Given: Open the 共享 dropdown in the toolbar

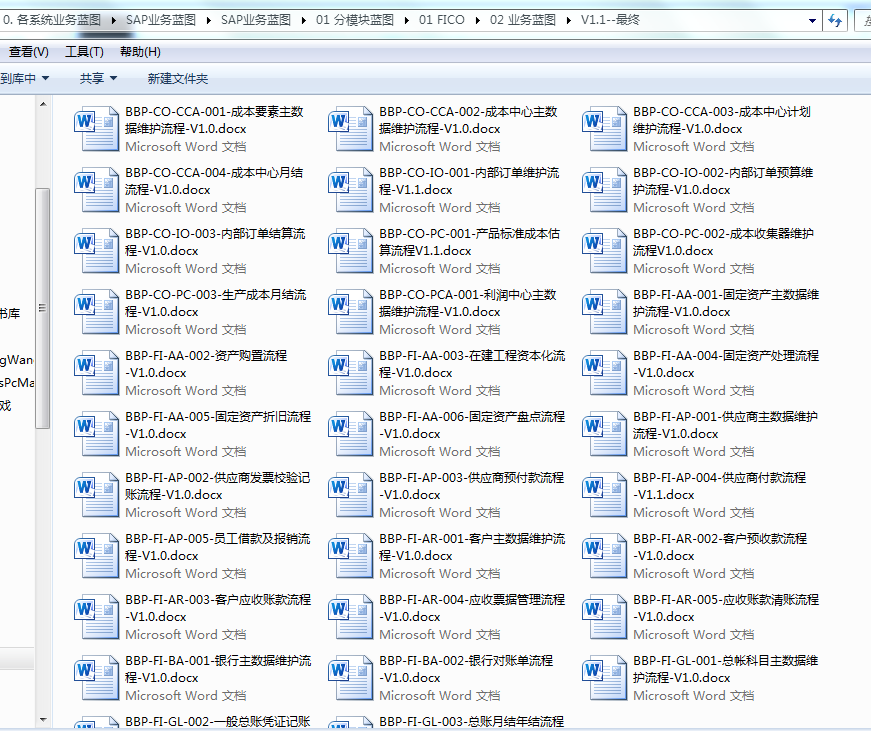Looking at the screenshot, I should coord(98,78).
